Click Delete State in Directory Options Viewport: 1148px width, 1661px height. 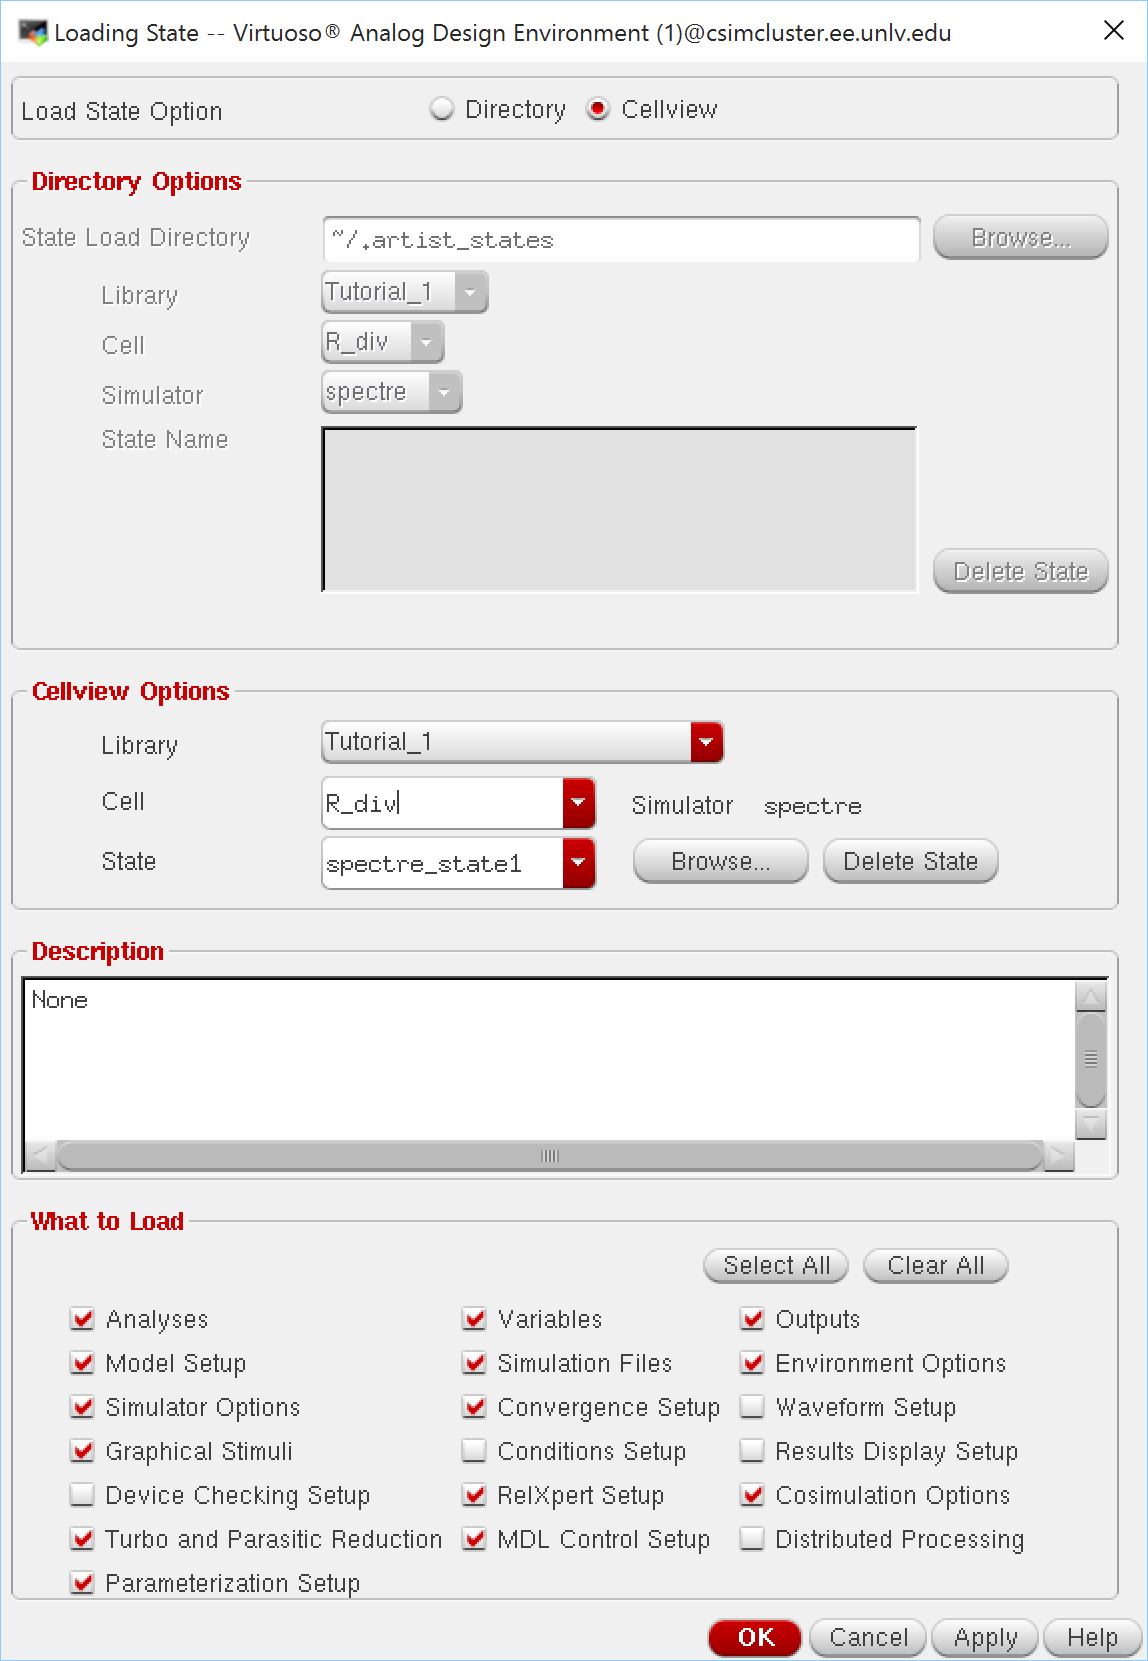point(1020,571)
